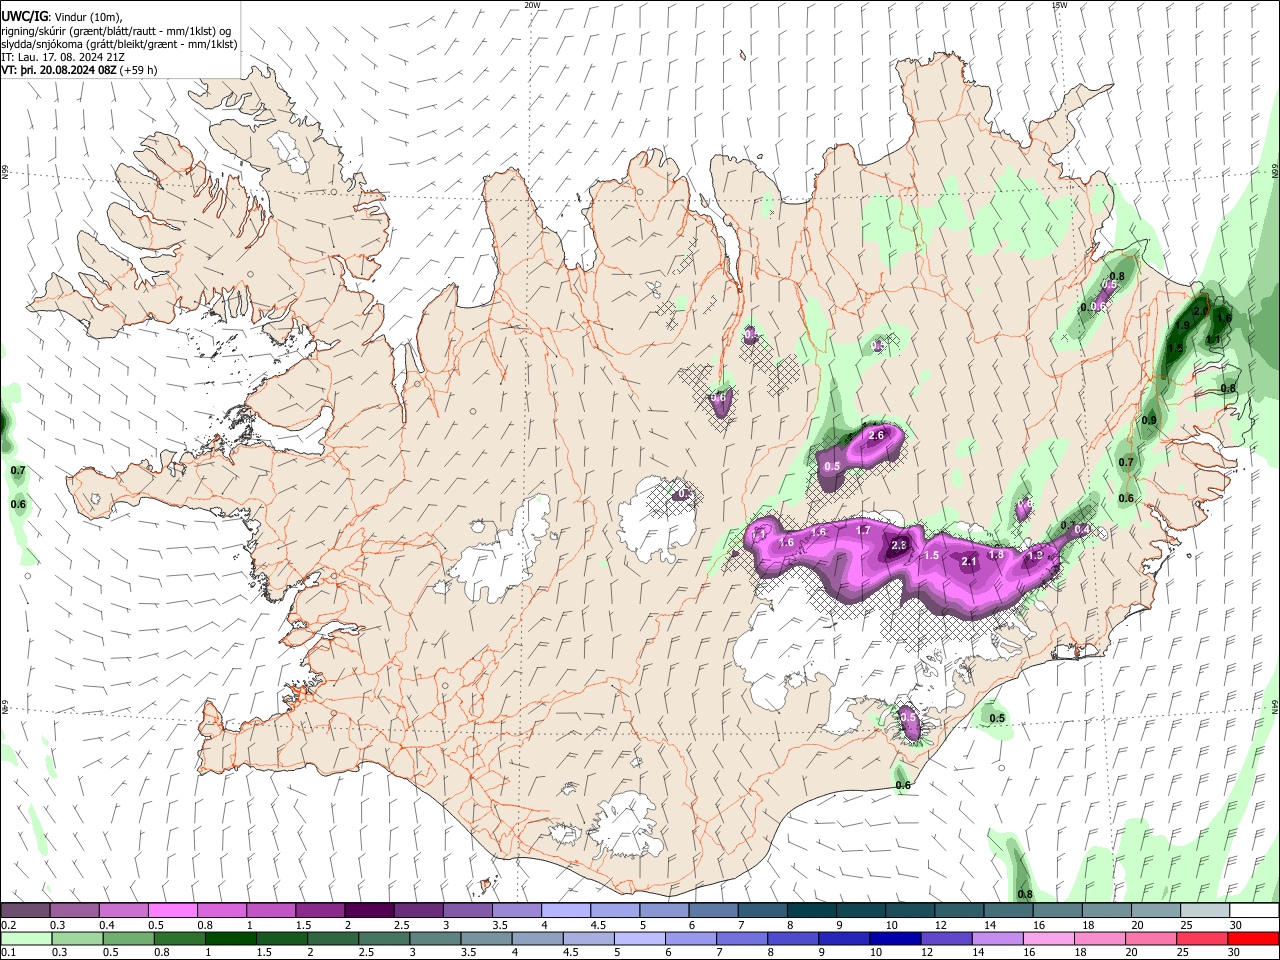Click the 'slydda/snjókoma' legend description line

[x=120, y=45]
